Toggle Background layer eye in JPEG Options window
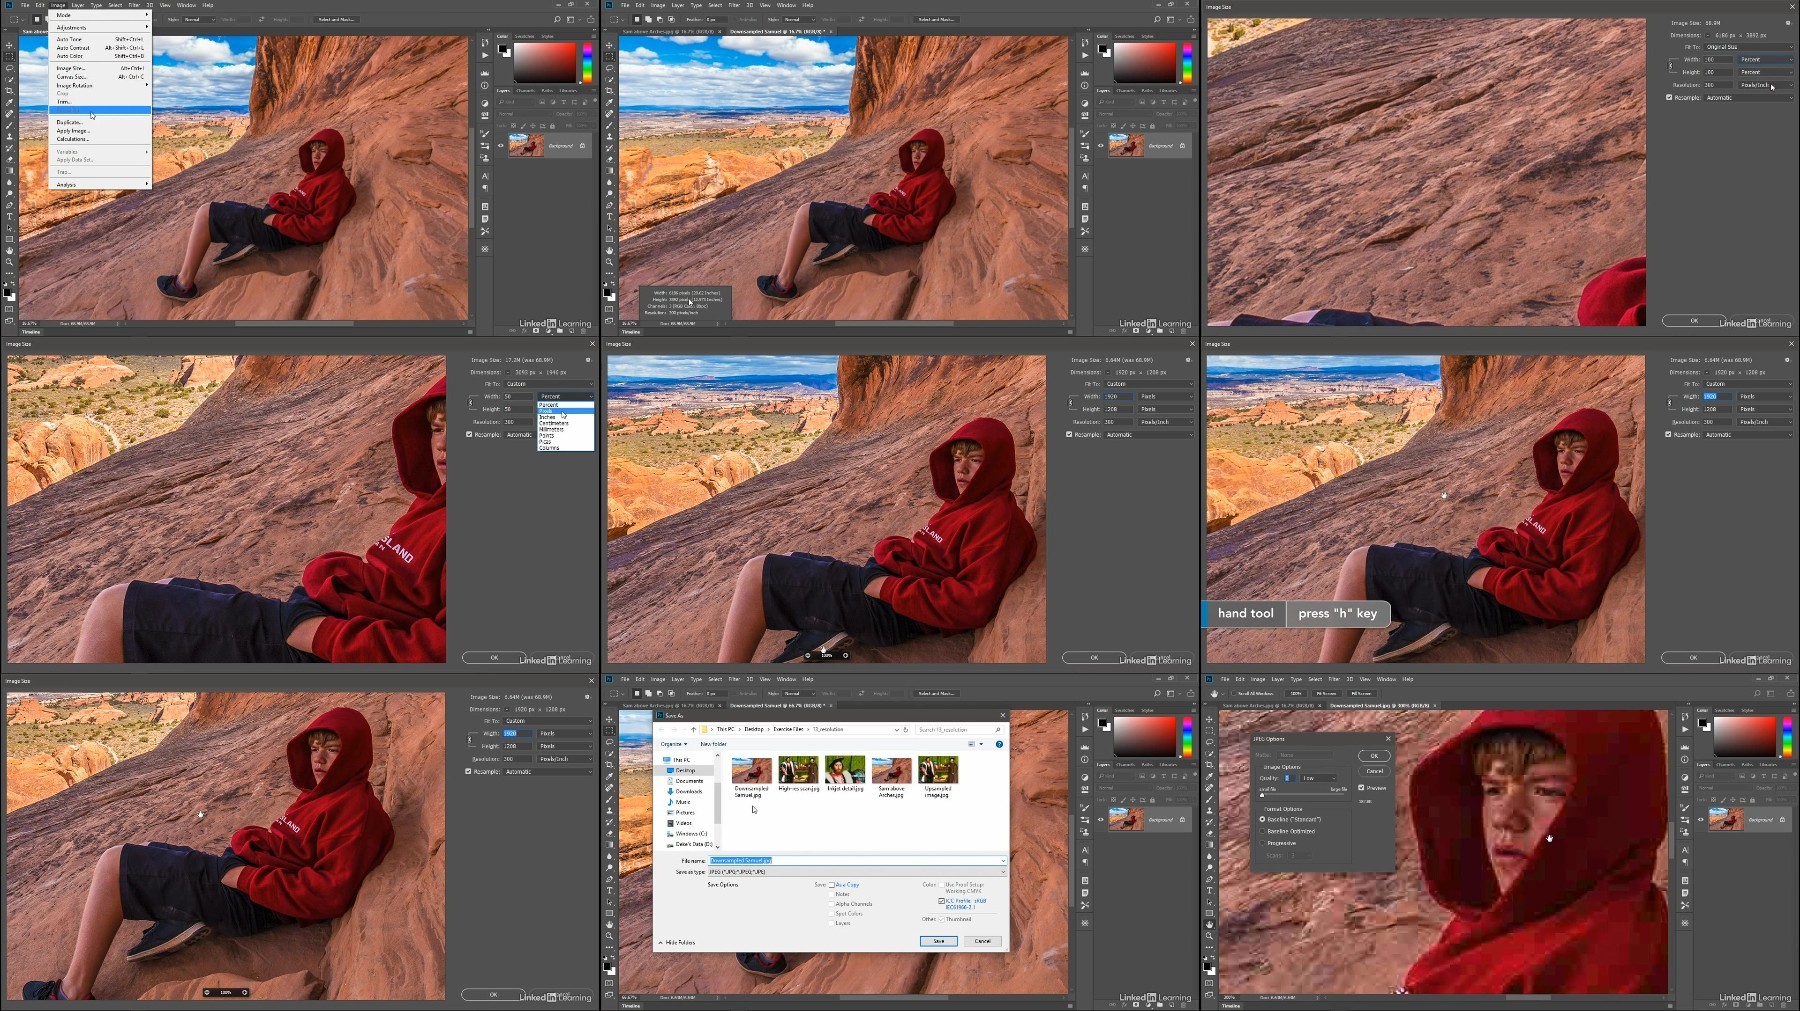This screenshot has width=1800, height=1011. pos(1701,820)
